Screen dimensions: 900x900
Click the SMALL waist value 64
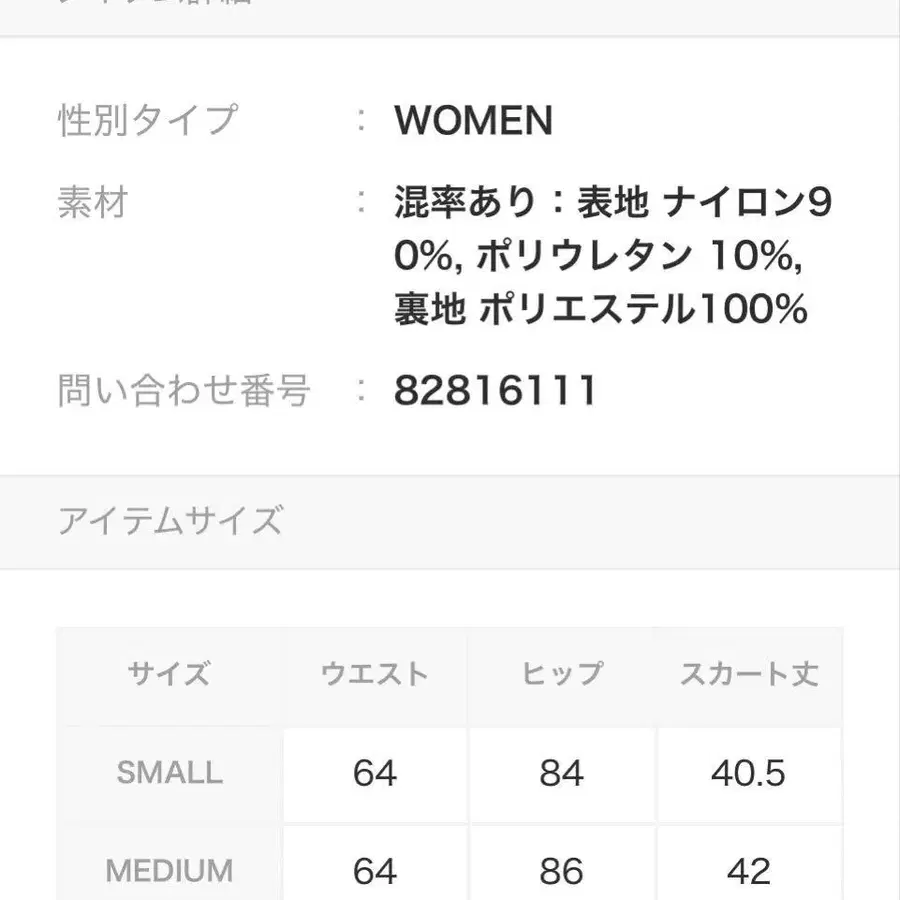(374, 773)
